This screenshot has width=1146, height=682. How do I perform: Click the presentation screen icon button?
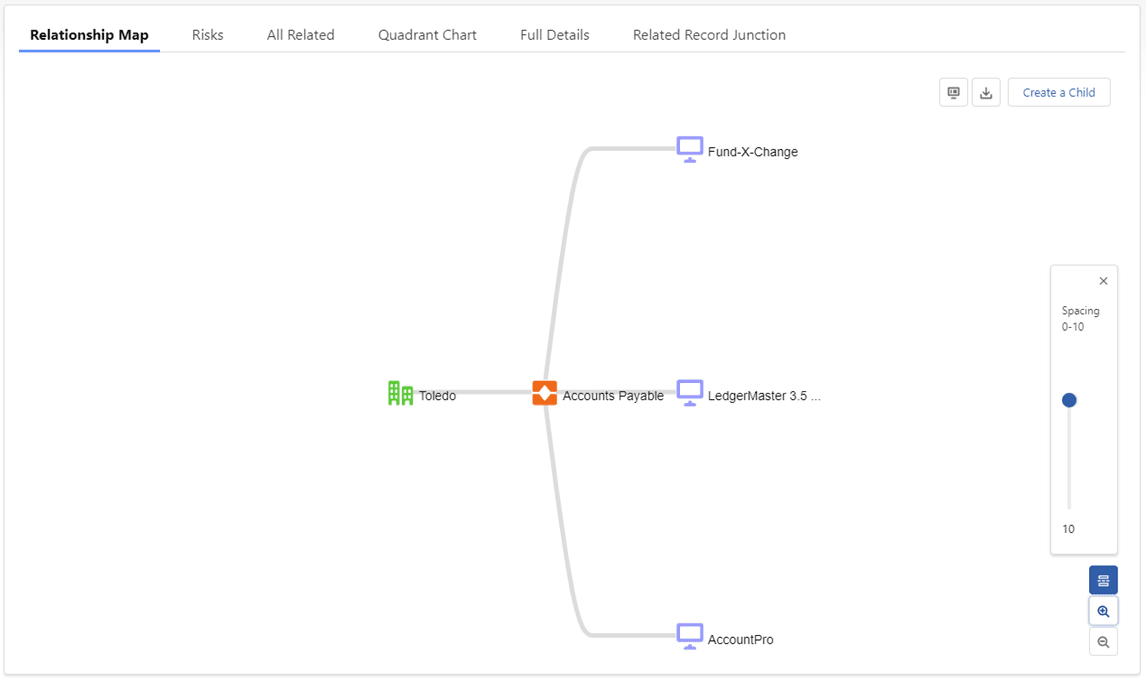pyautogui.click(x=953, y=92)
